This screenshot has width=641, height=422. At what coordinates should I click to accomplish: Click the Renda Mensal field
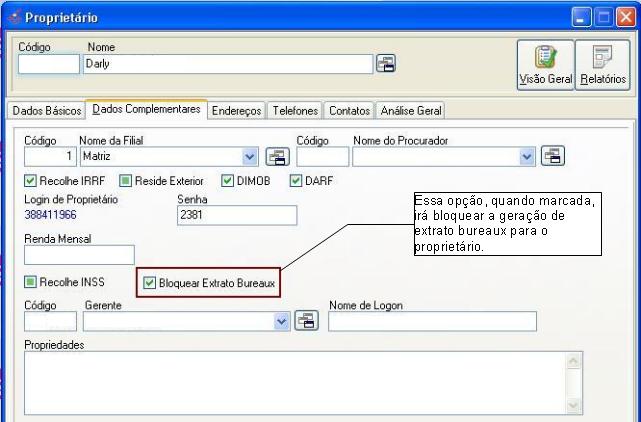(x=78, y=255)
